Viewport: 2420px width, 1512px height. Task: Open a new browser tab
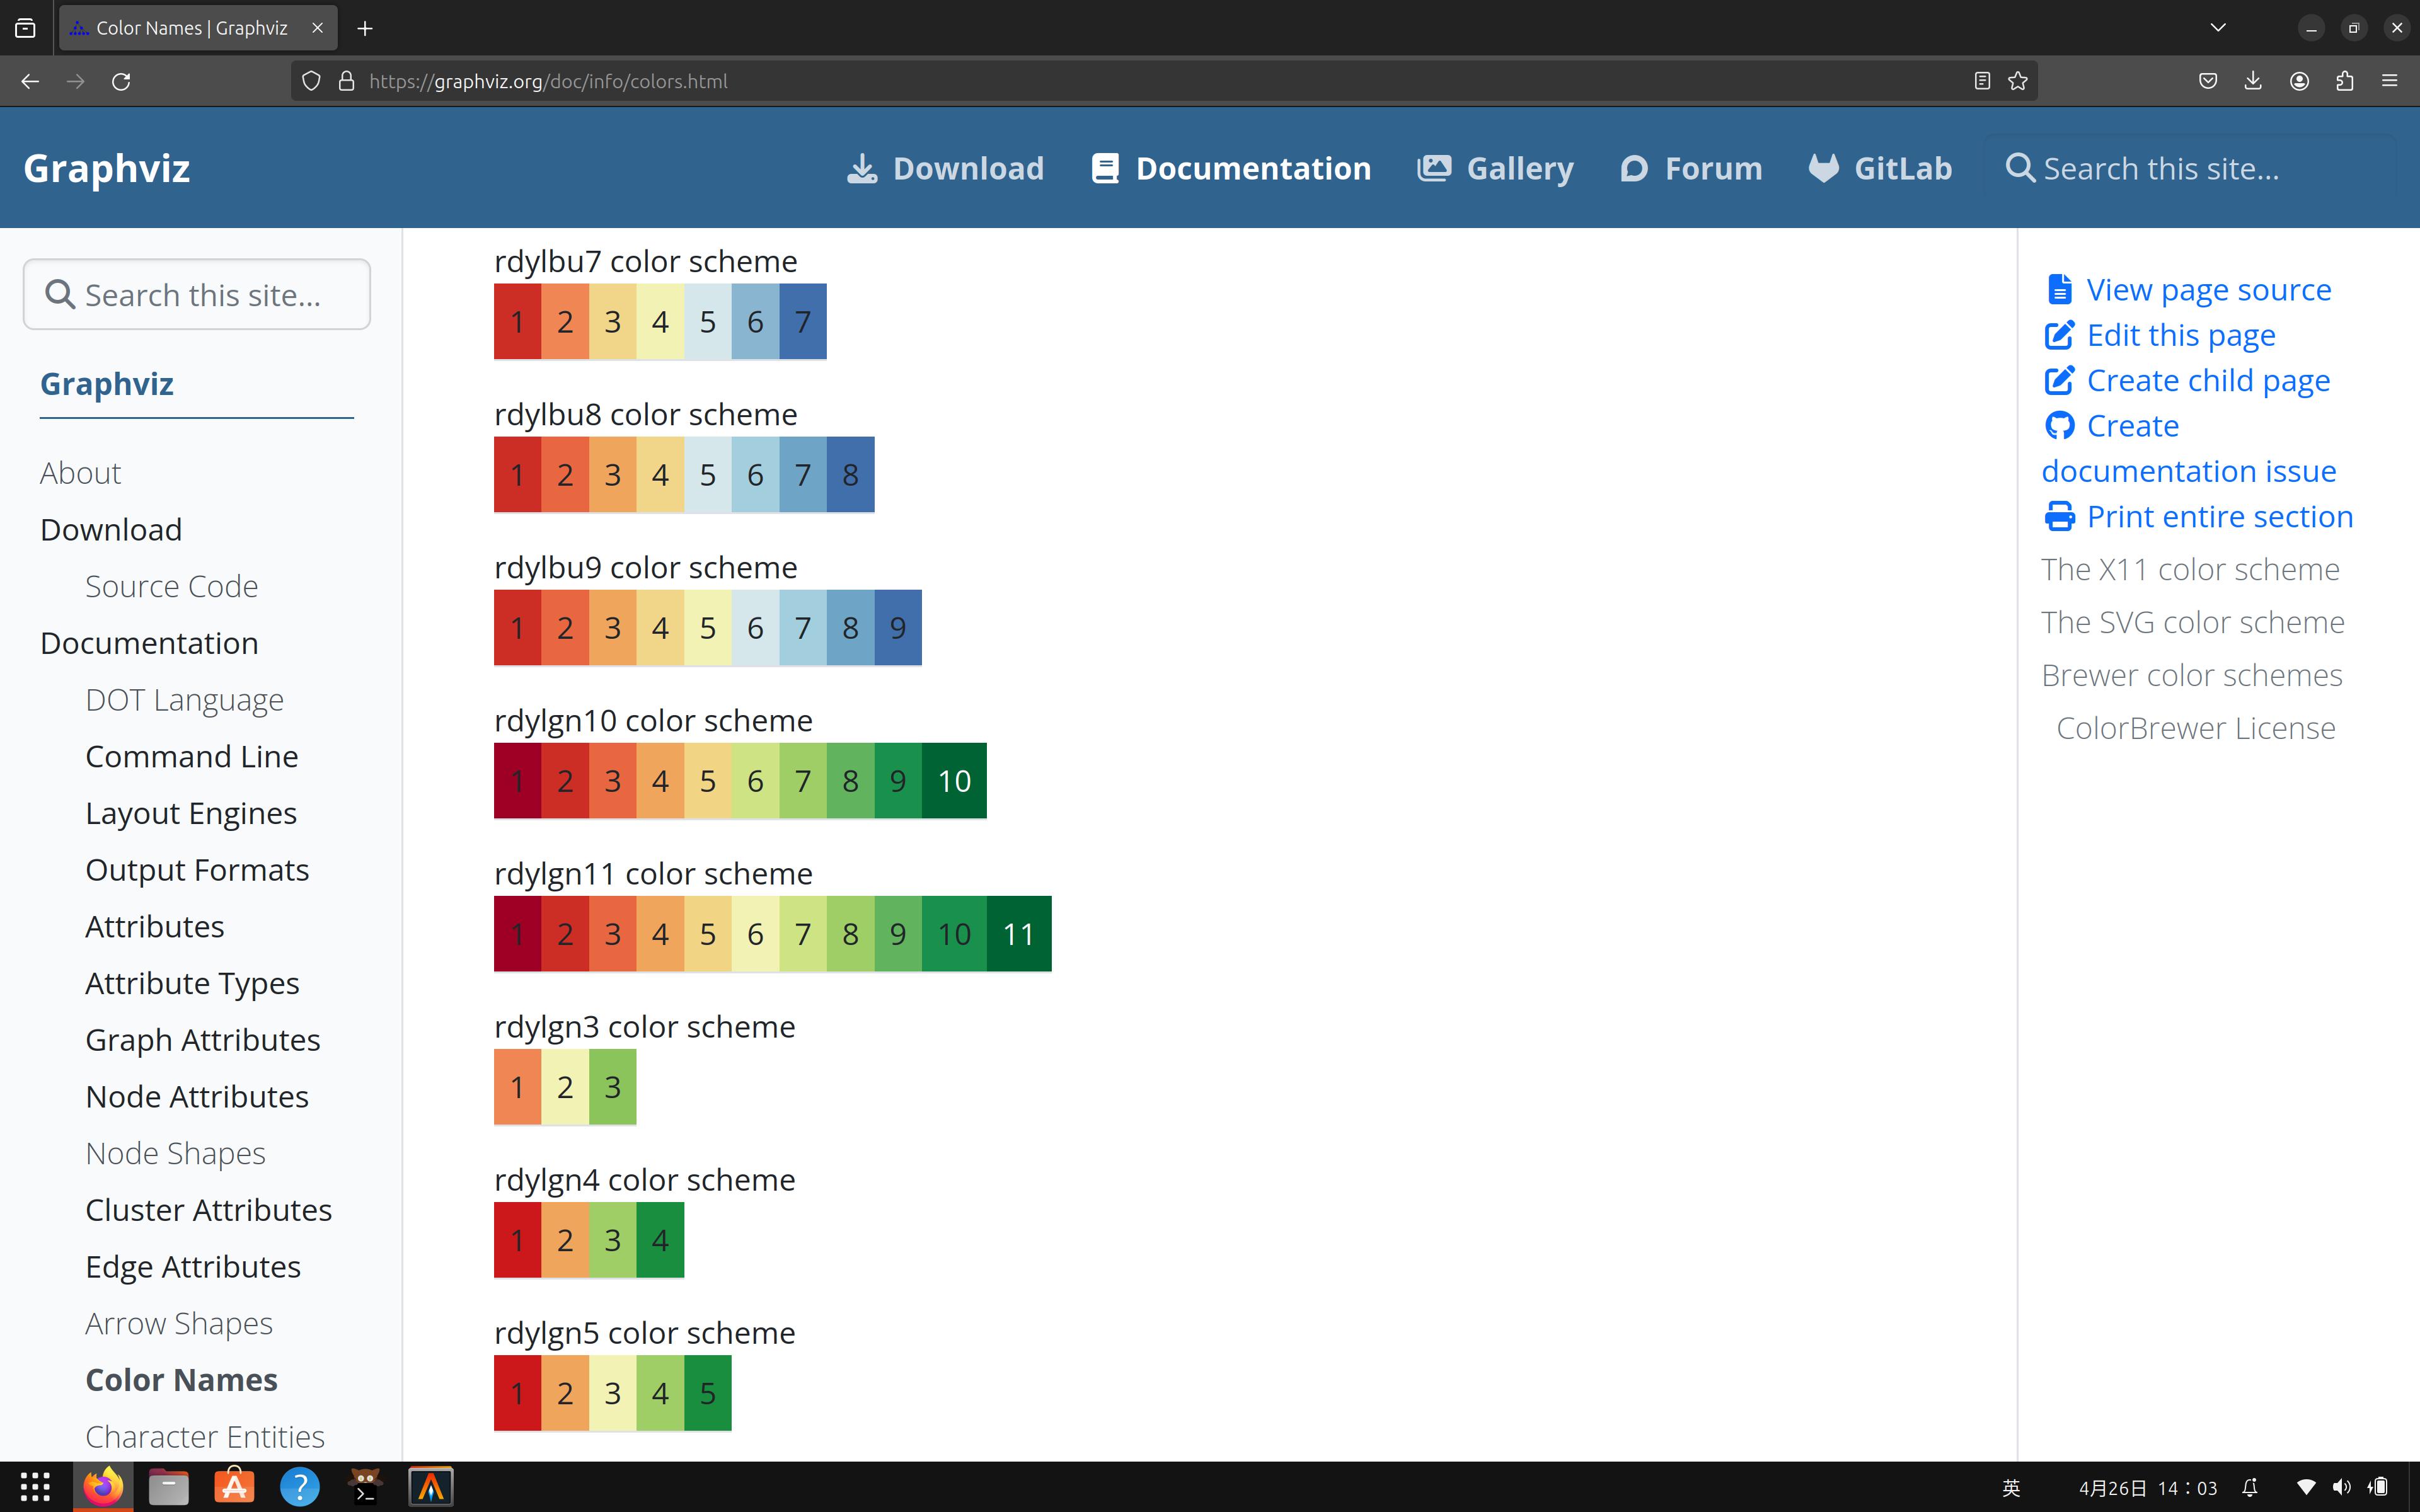(365, 28)
